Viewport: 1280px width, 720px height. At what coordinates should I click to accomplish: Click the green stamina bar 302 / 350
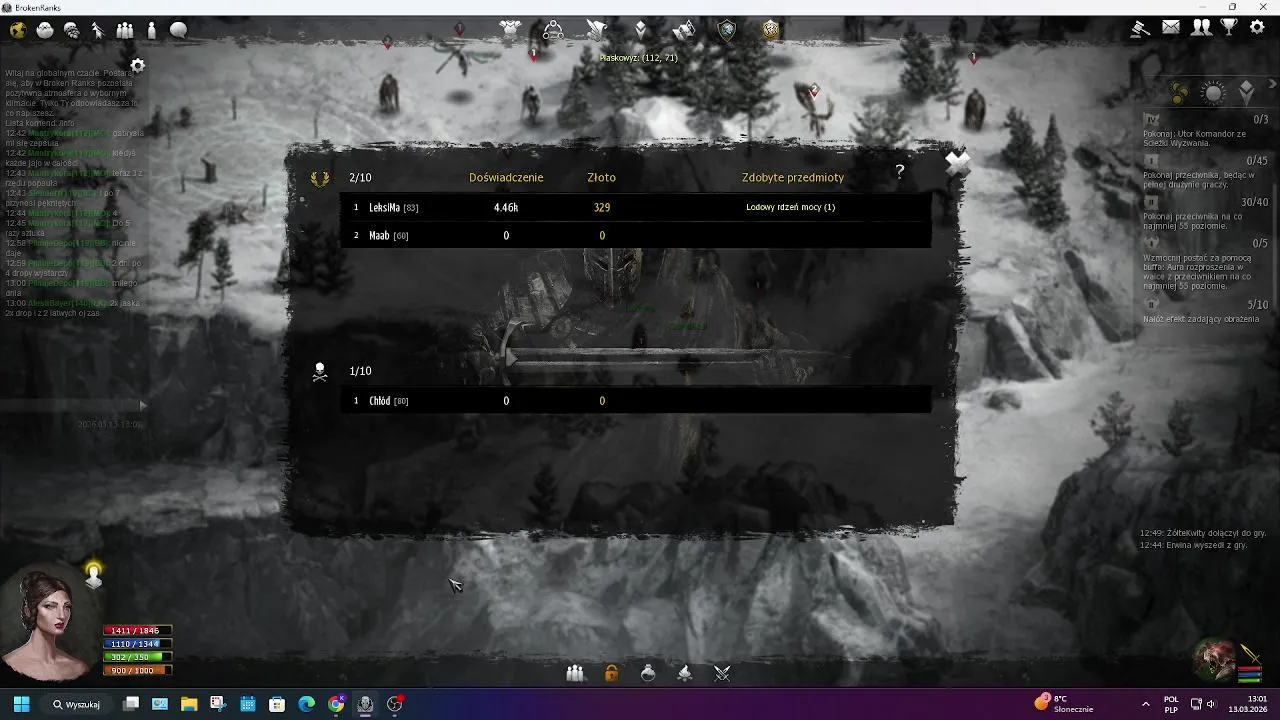pyautogui.click(x=138, y=657)
